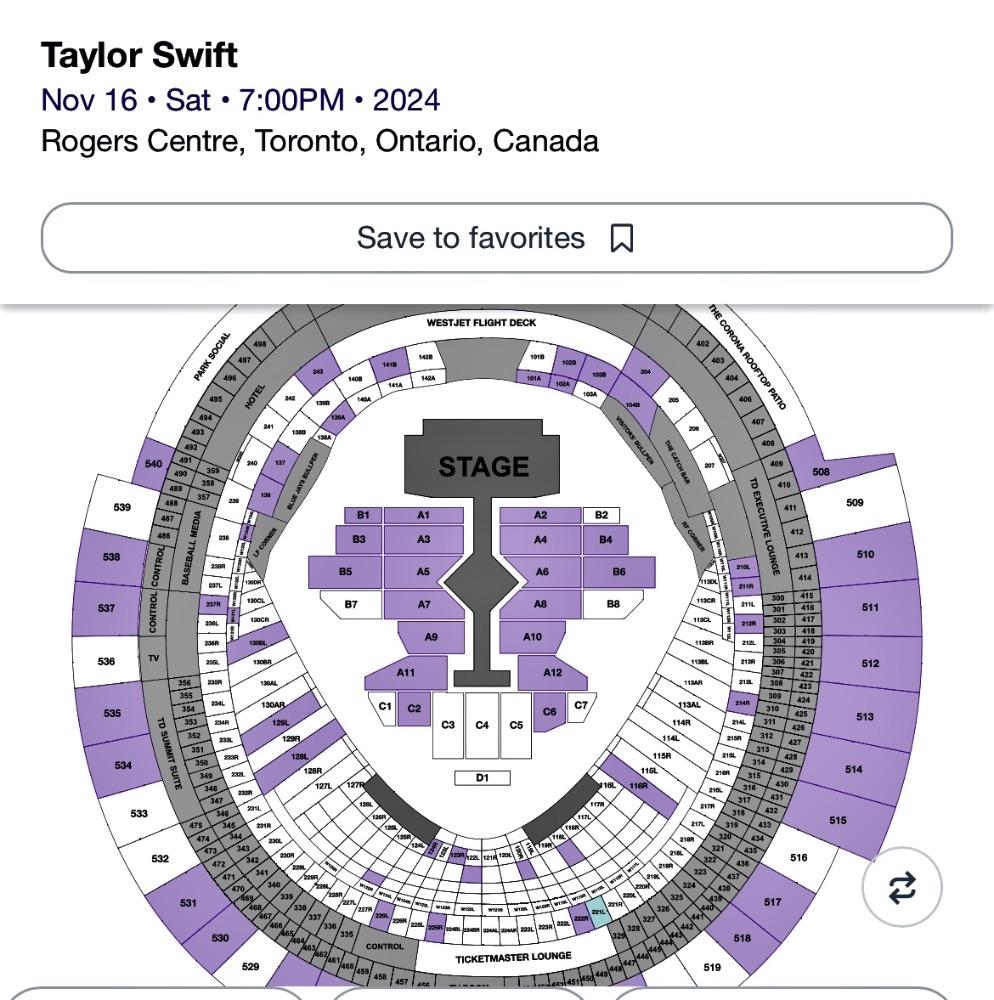The image size is (994, 1000).
Task: Select floor section C4 behind the runway
Action: click(x=482, y=725)
